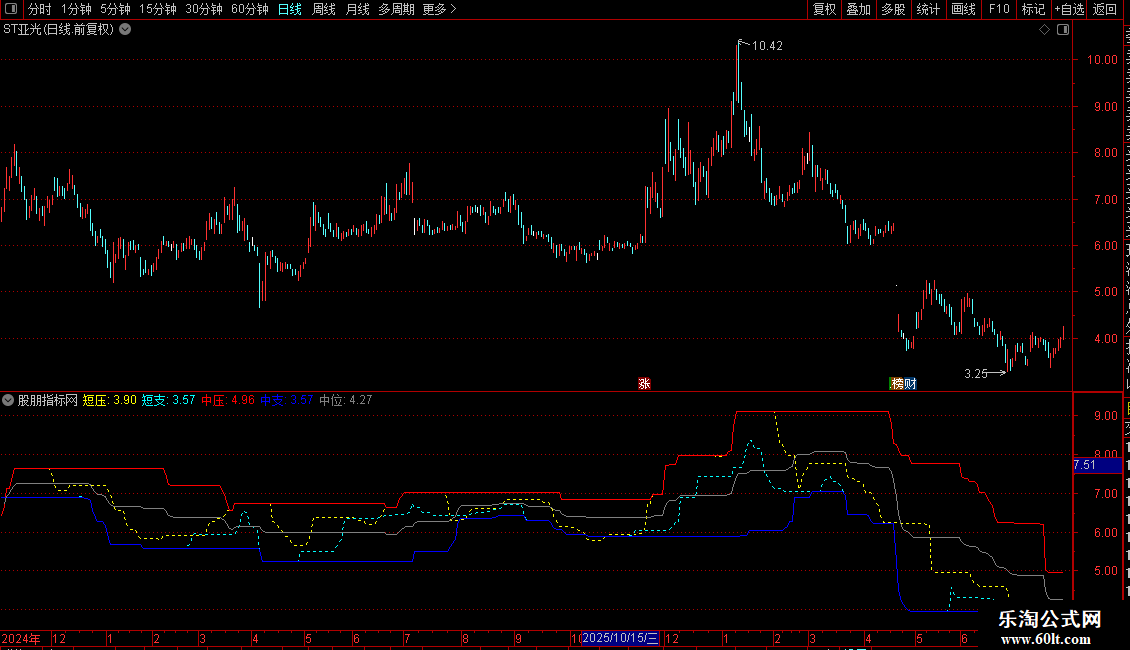Click the 中支: 3.57 indicator value
The image size is (1130, 650).
click(287, 400)
